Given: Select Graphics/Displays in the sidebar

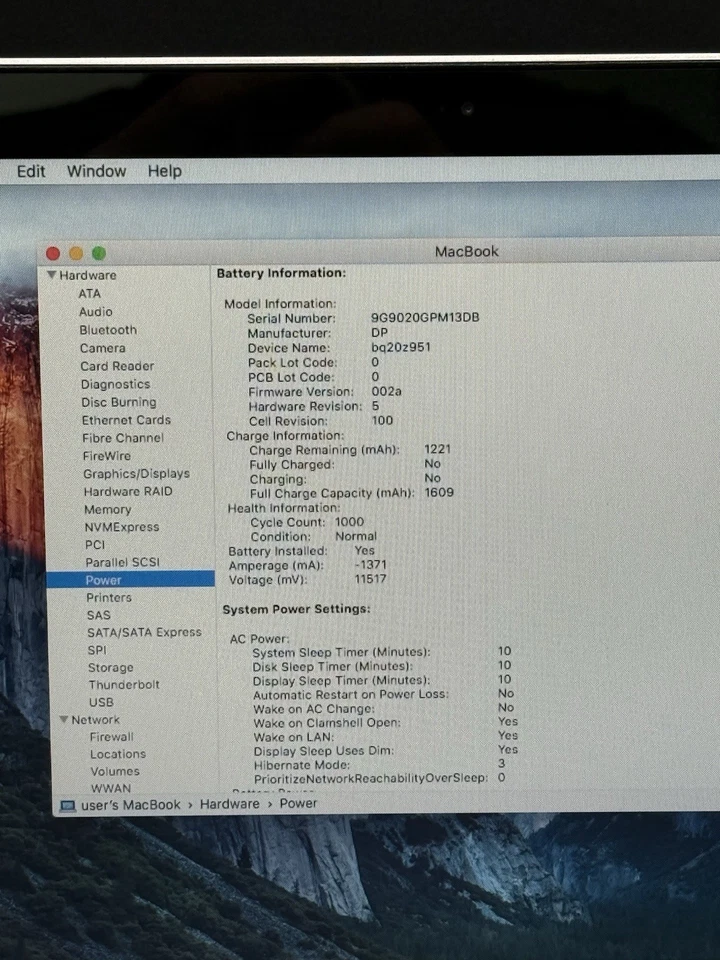Looking at the screenshot, I should [x=137, y=473].
